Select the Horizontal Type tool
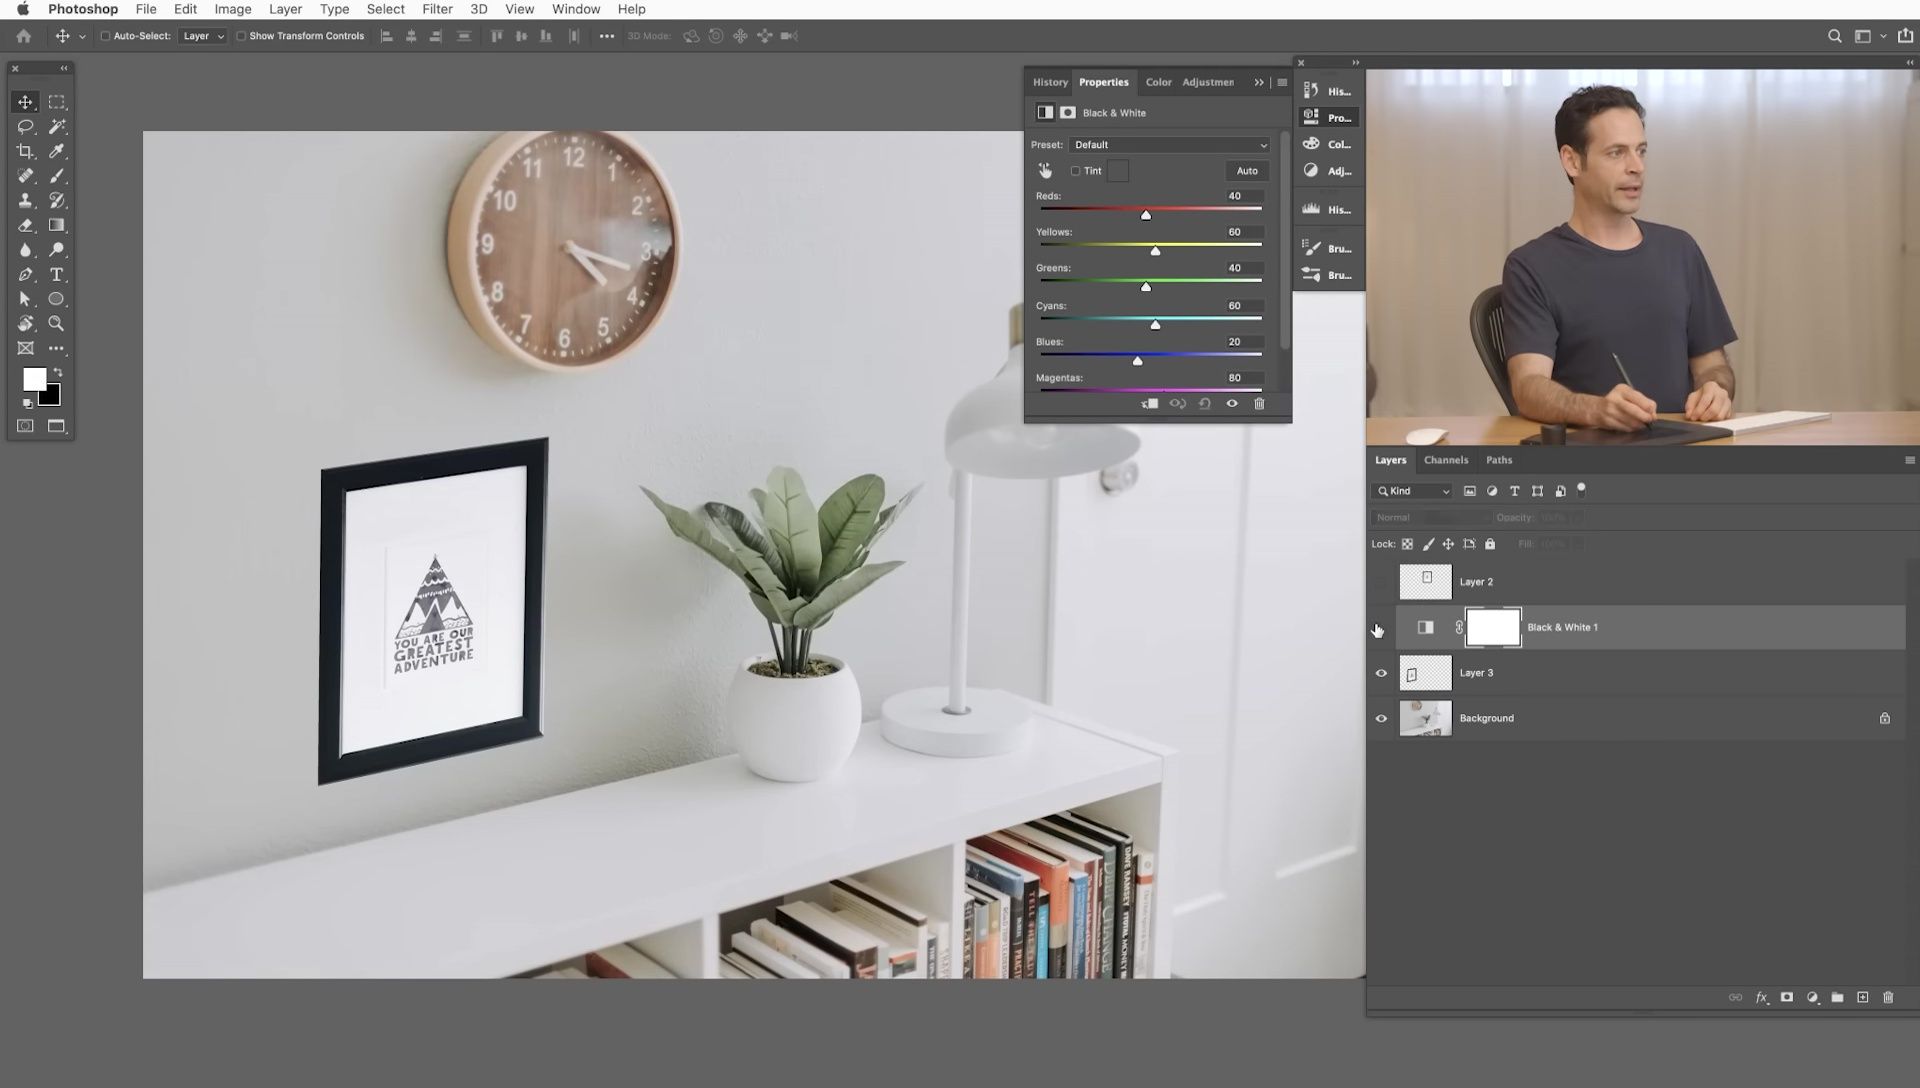 click(57, 275)
